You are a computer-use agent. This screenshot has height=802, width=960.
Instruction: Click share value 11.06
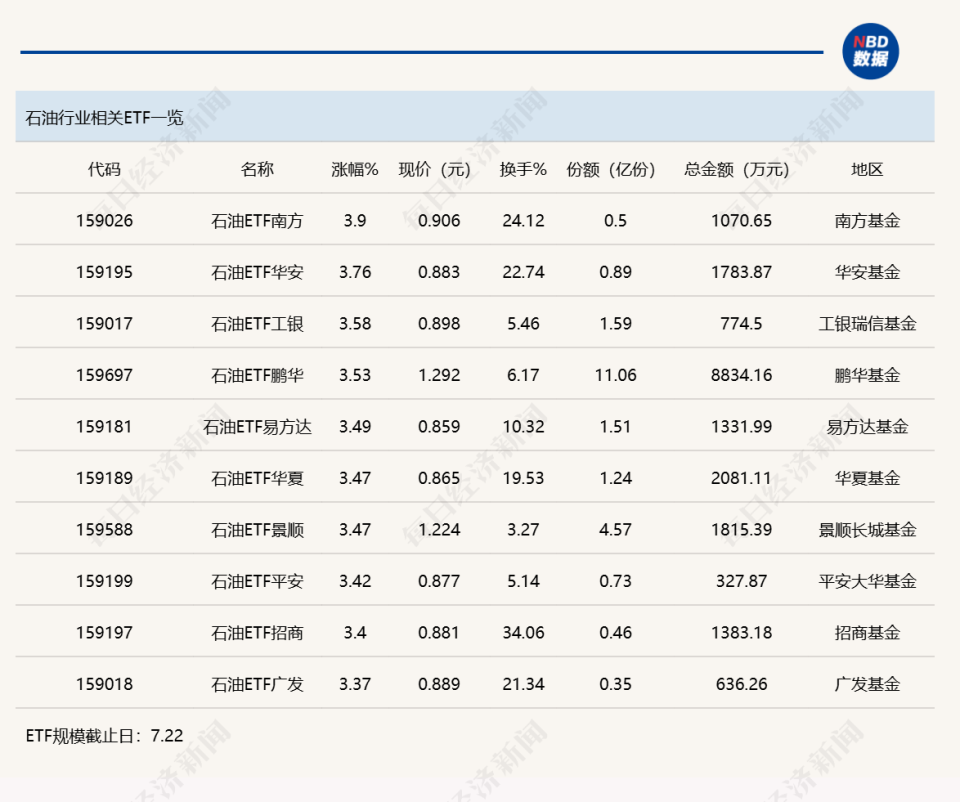615,375
